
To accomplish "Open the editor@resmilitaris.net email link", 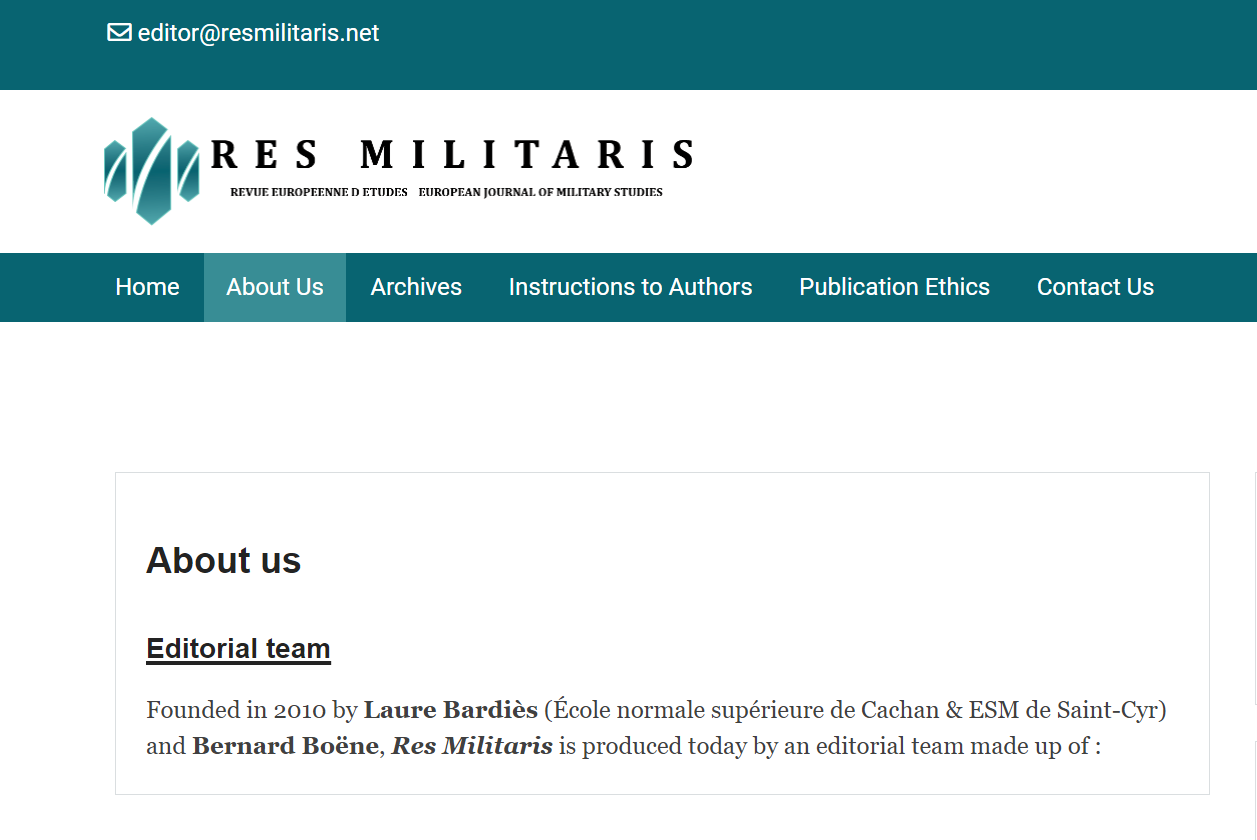I will coord(258,33).
